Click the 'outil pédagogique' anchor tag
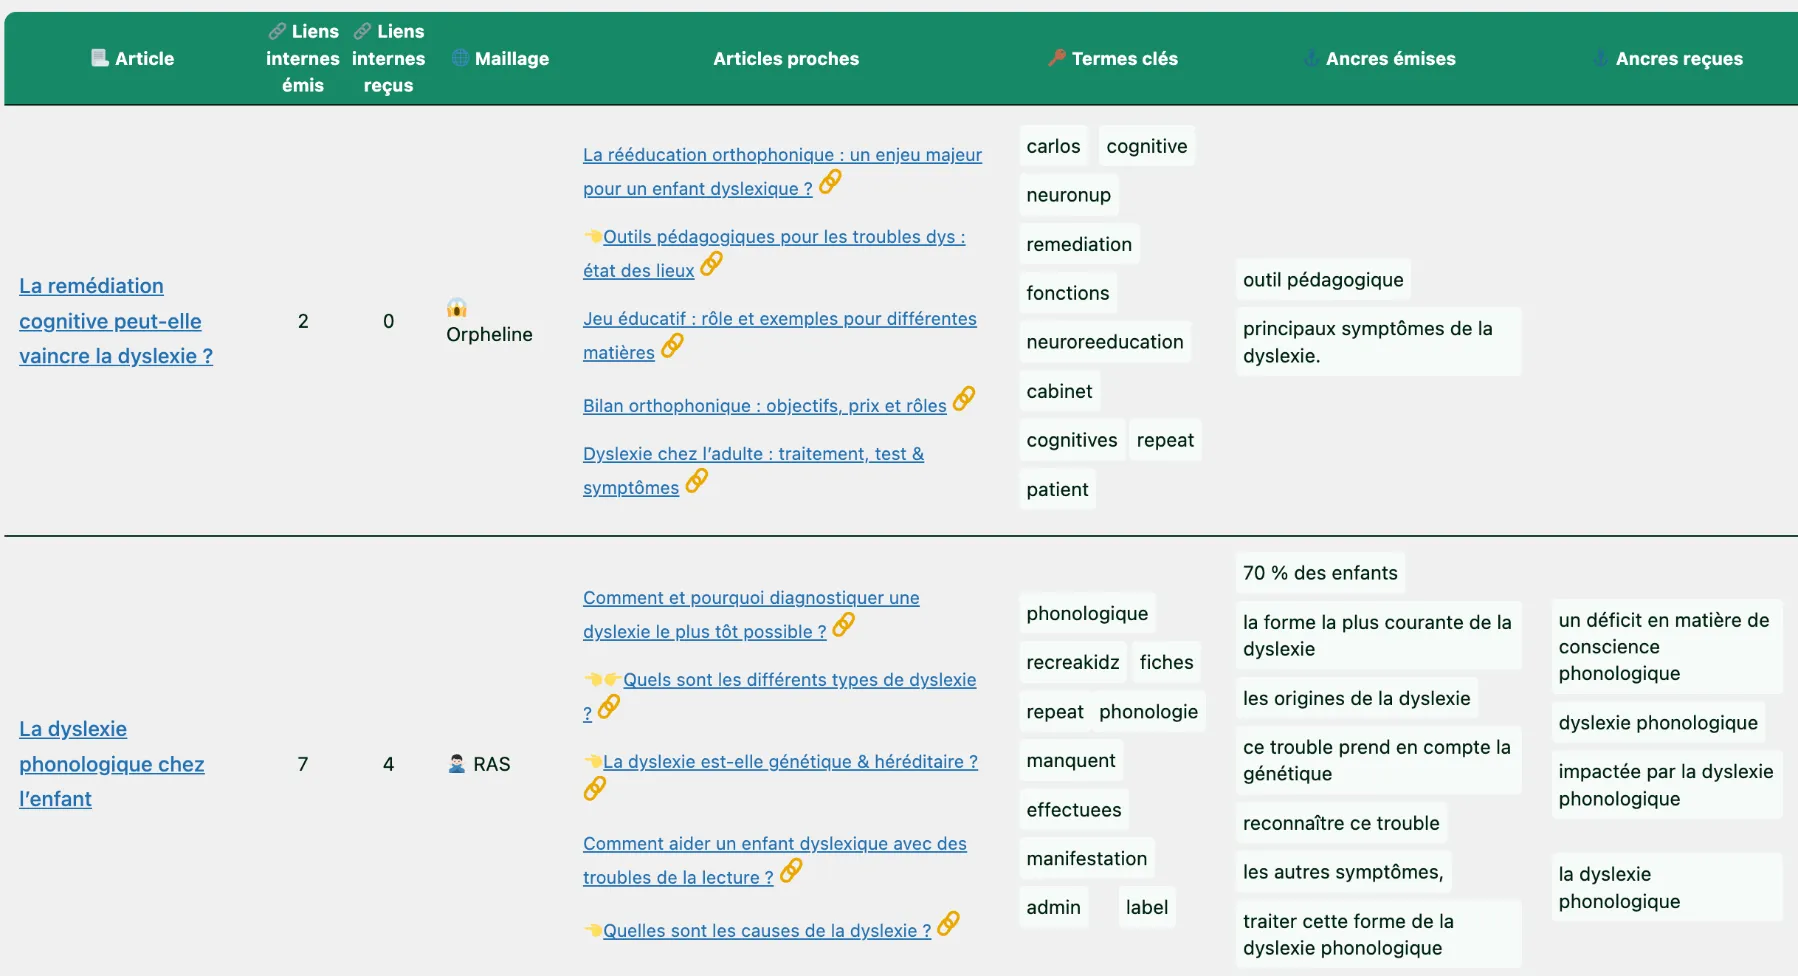The height and width of the screenshot is (976, 1798). tap(1322, 280)
